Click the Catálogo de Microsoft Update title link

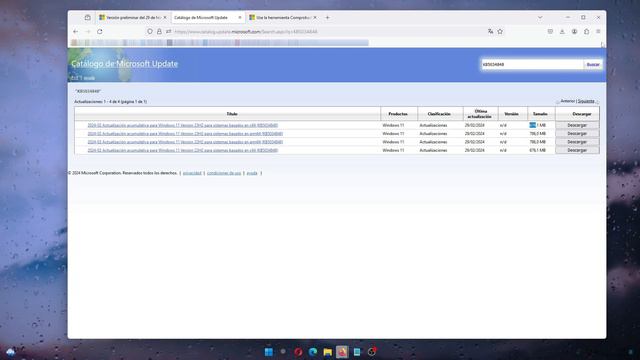(x=124, y=64)
